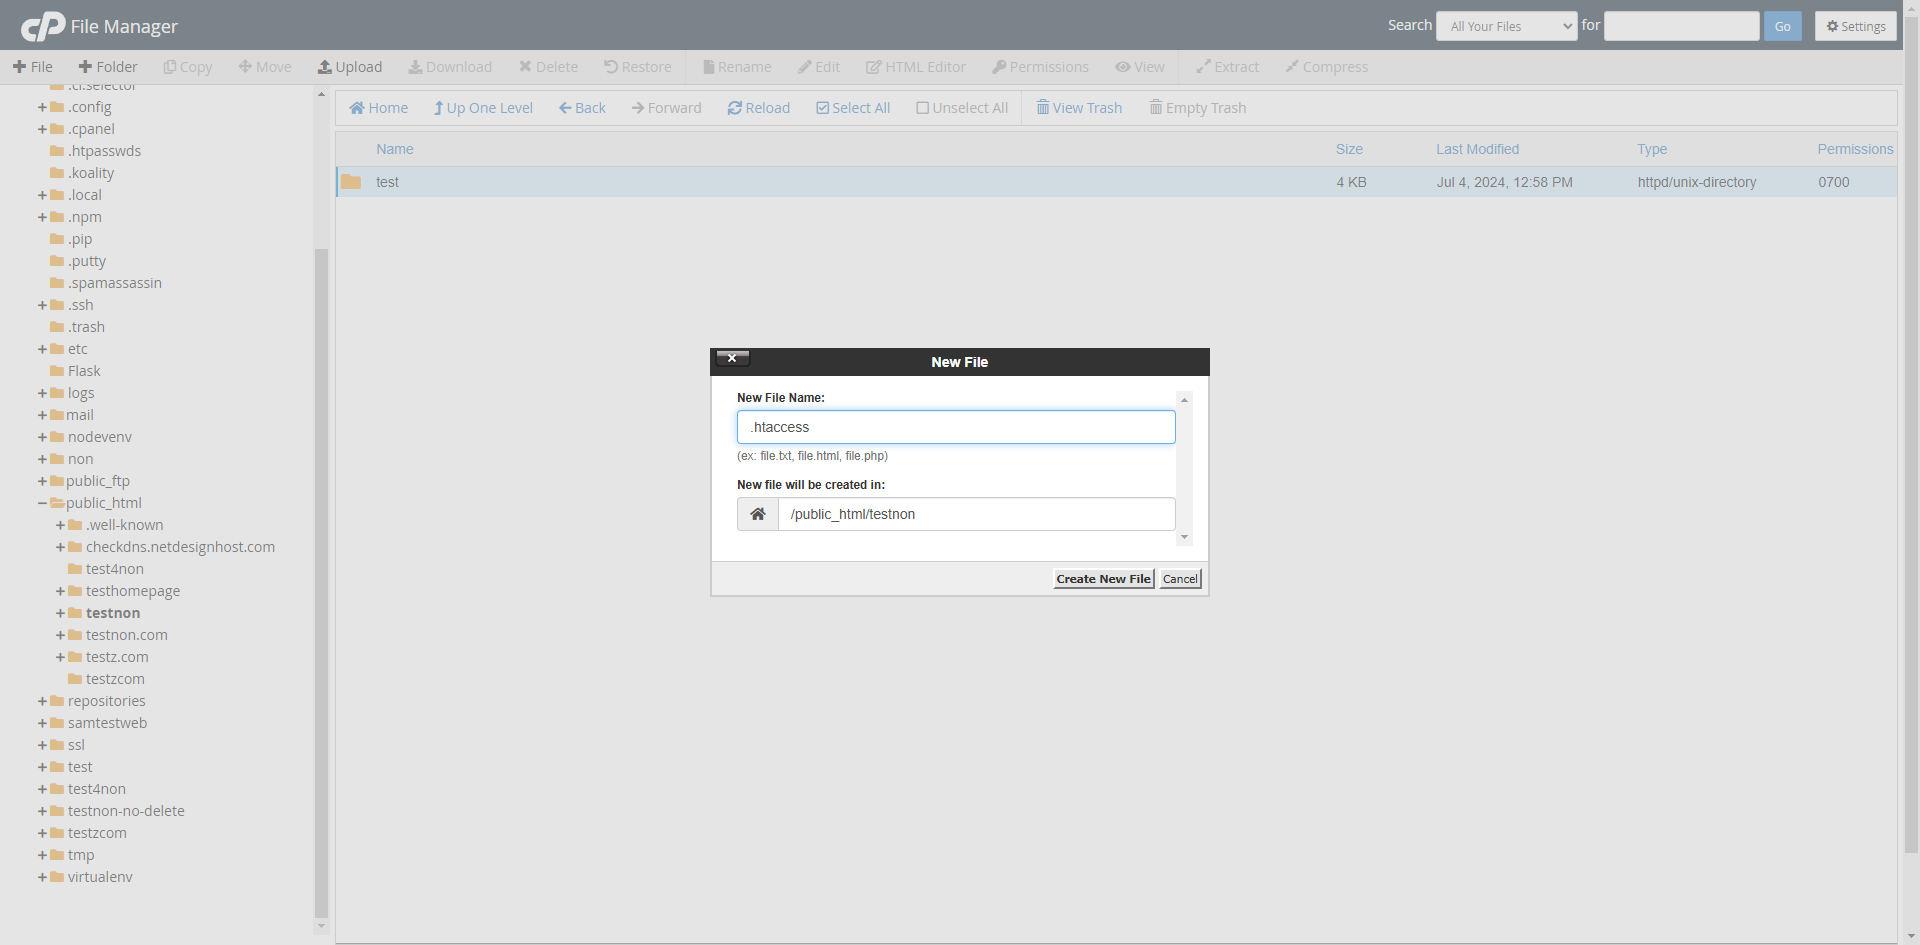Viewport: 1920px width, 945px height.
Task: Click the Copy toolbar icon
Action: coord(170,67)
